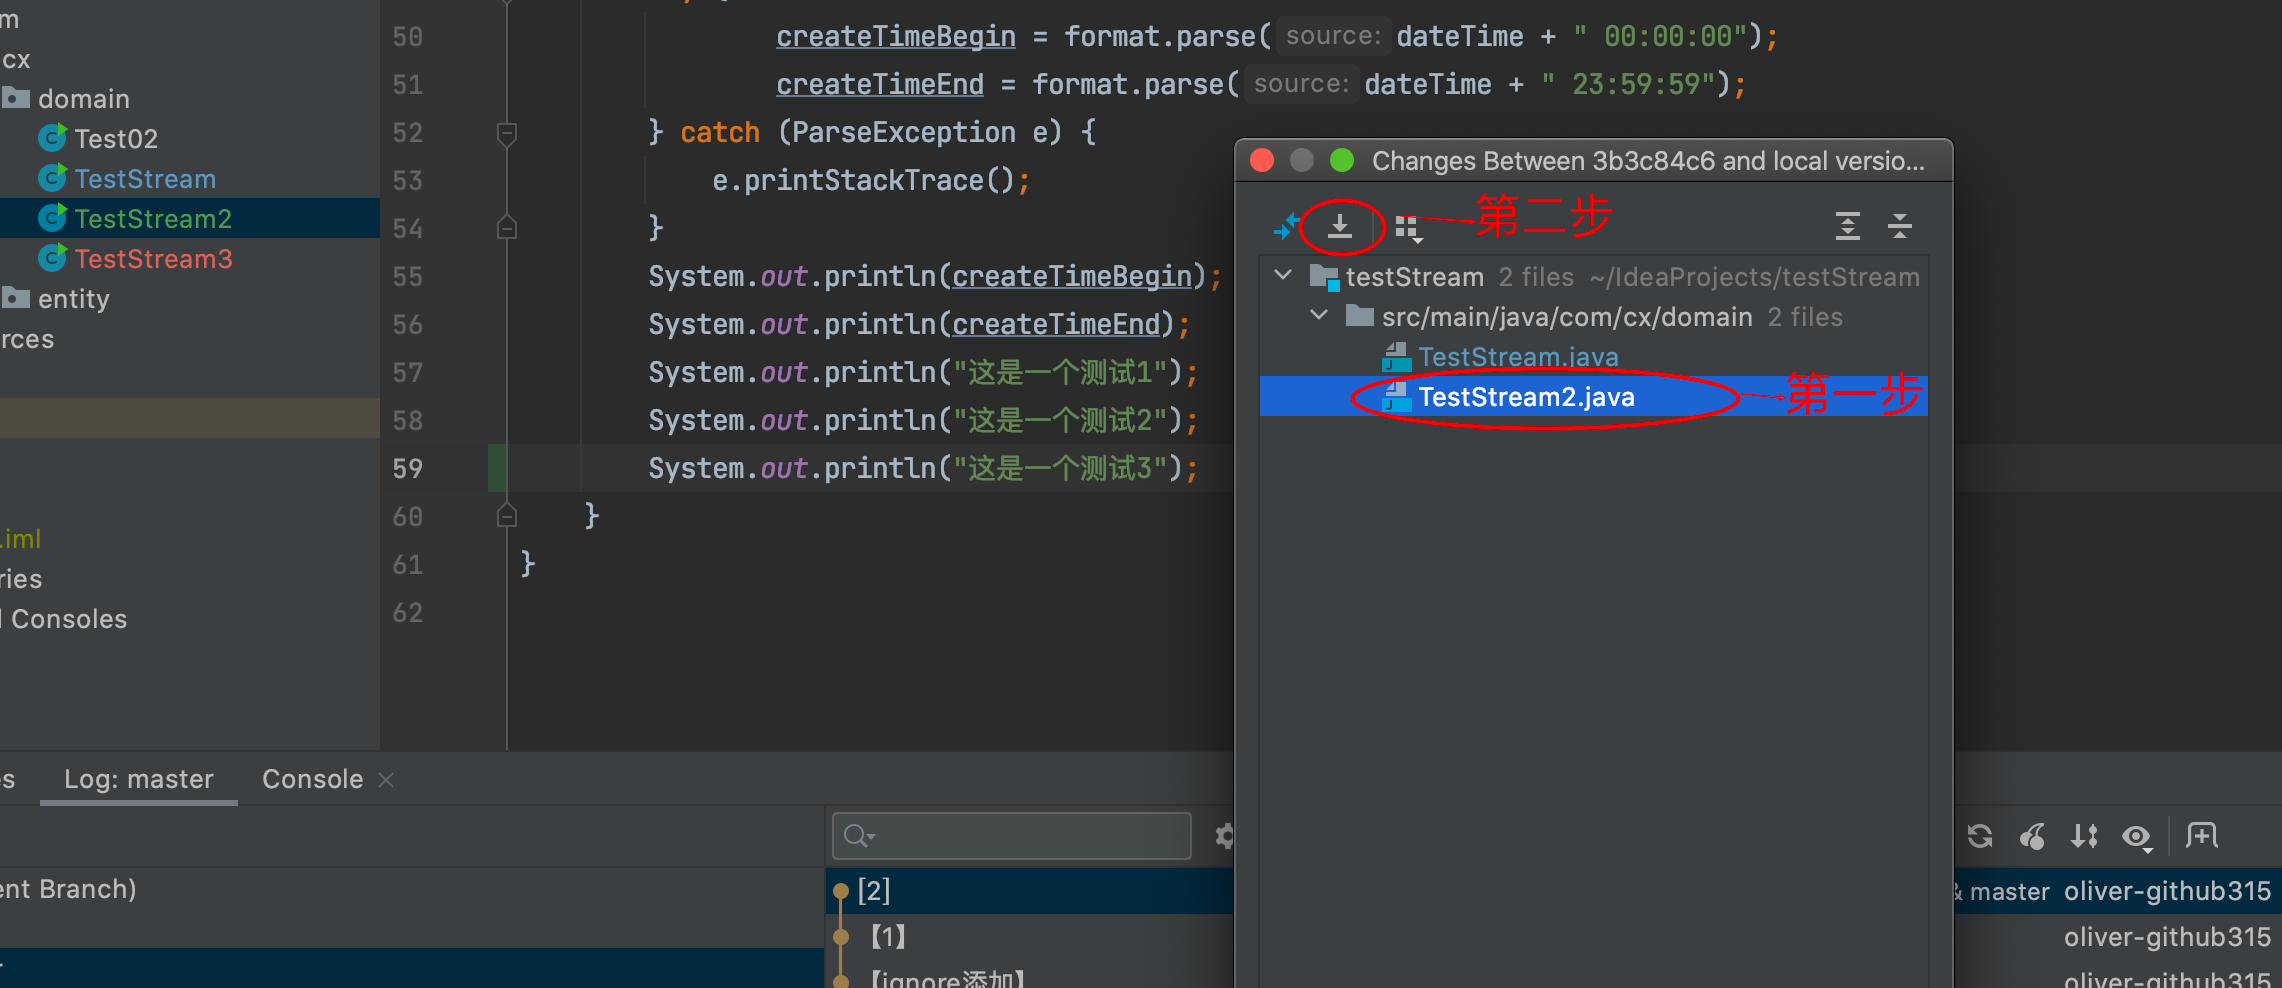Select testStream module row in changes tree

[1594, 277]
